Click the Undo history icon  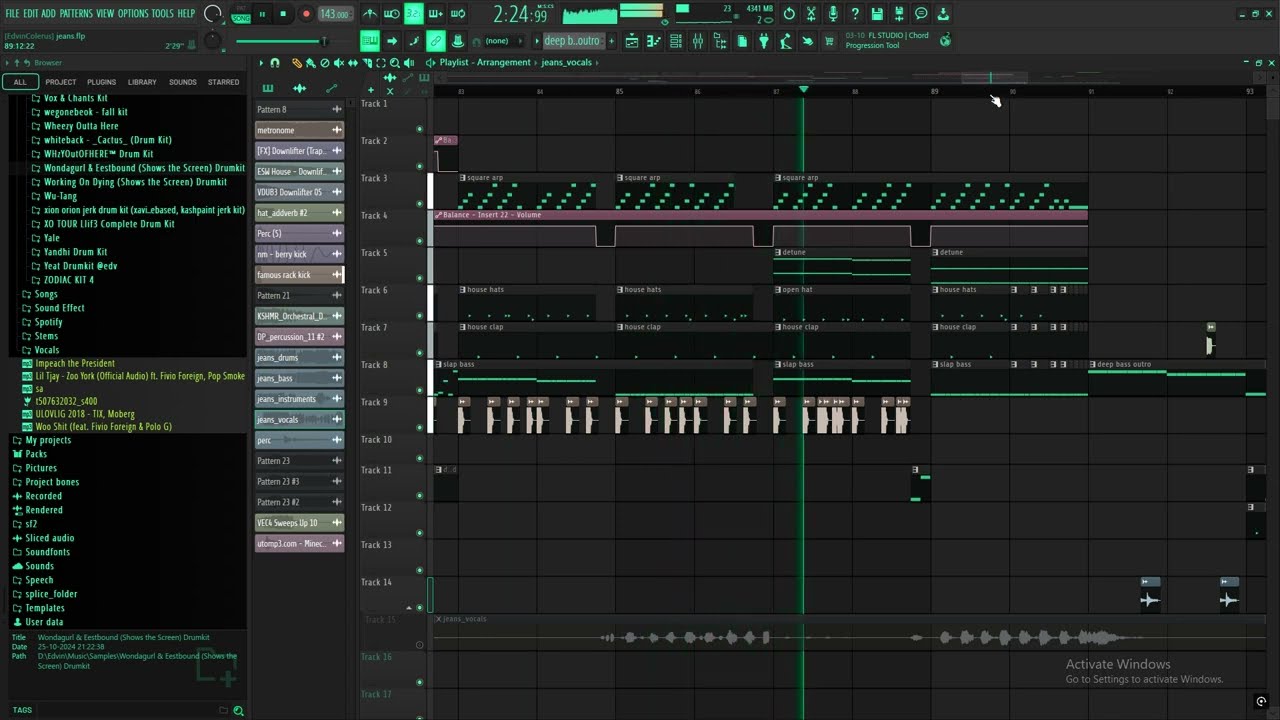789,14
